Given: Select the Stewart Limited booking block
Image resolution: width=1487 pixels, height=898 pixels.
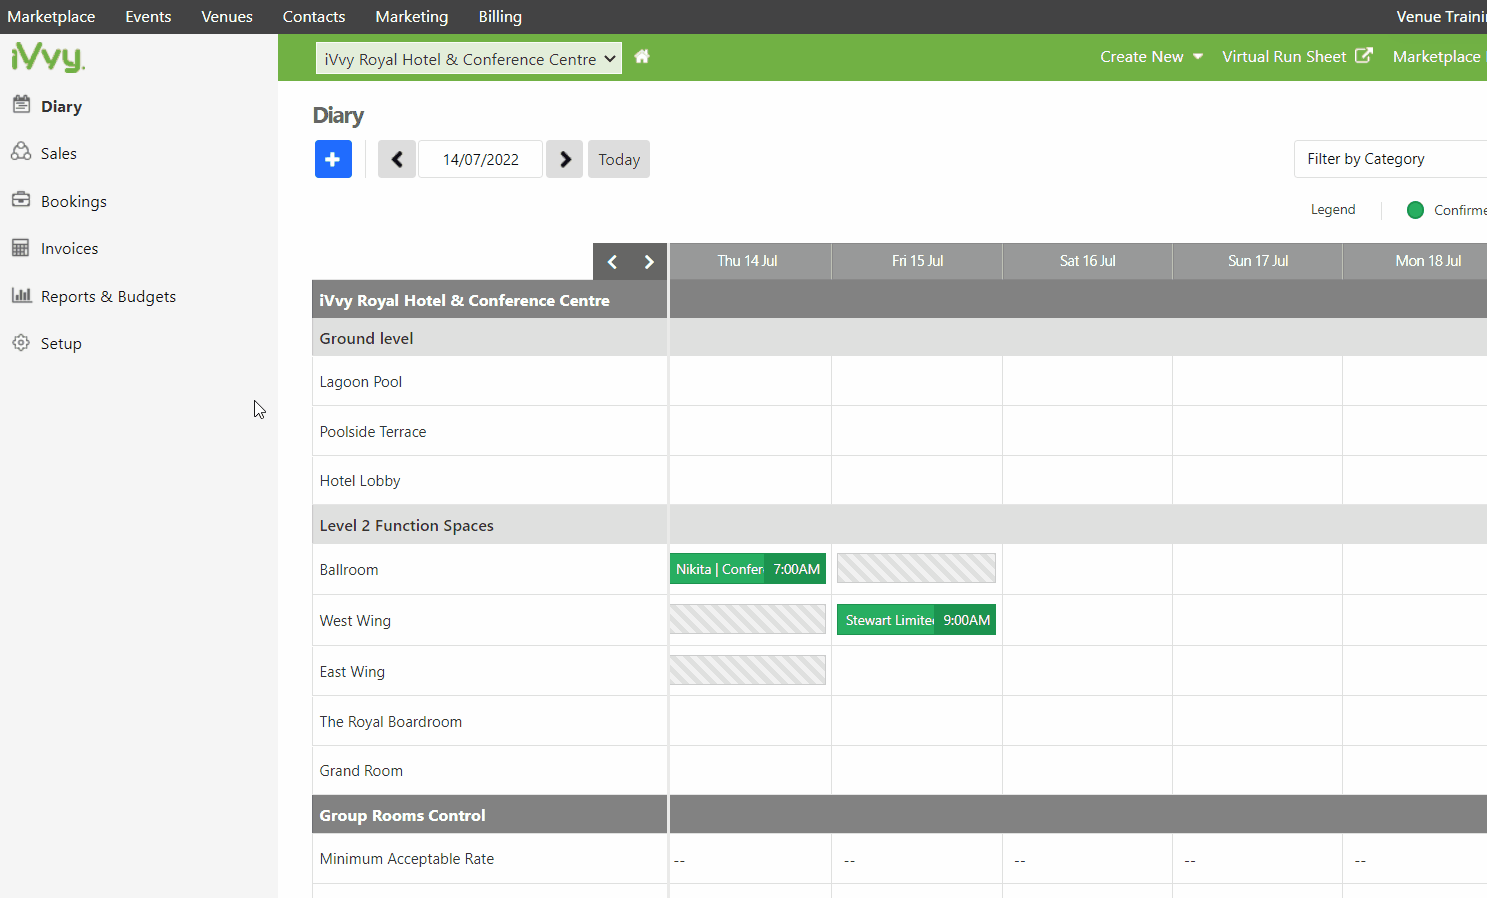Looking at the screenshot, I should pos(915,619).
